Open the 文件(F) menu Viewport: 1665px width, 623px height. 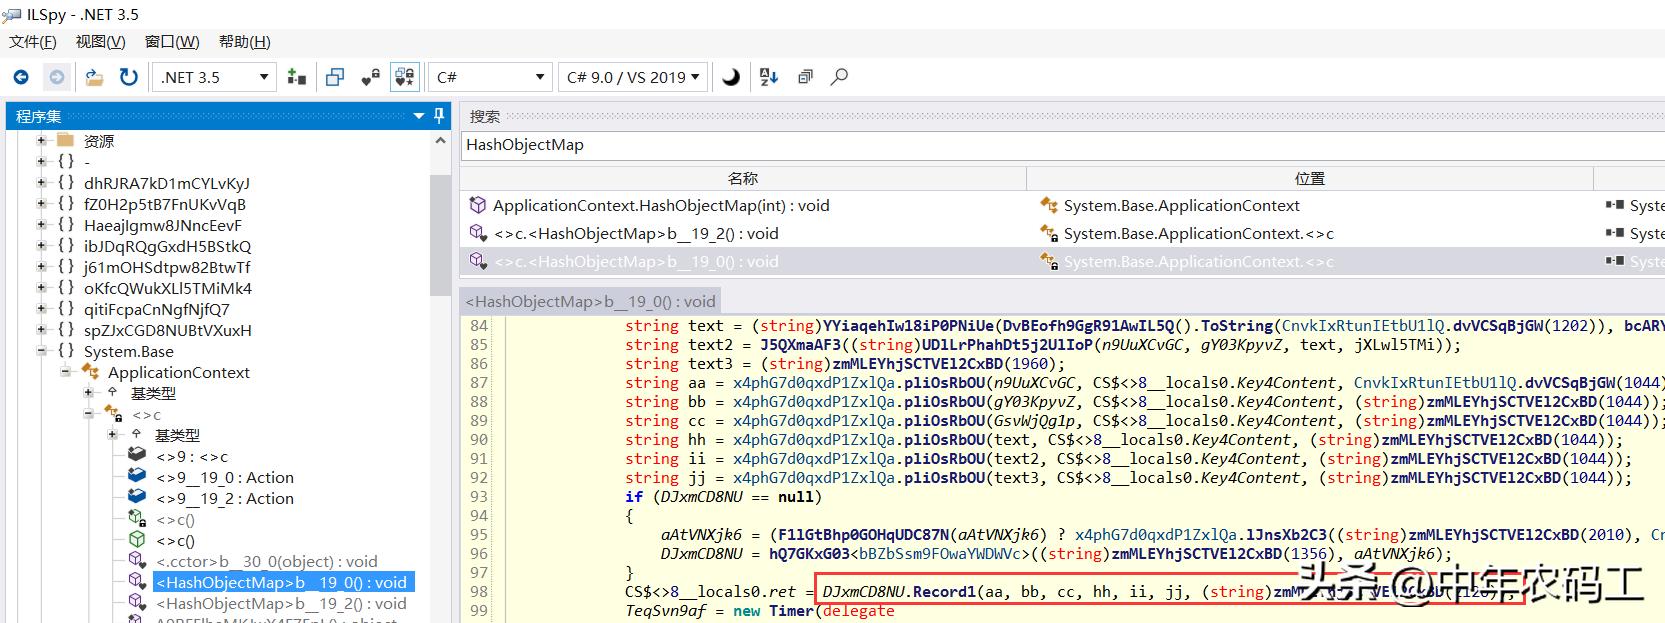pos(33,41)
